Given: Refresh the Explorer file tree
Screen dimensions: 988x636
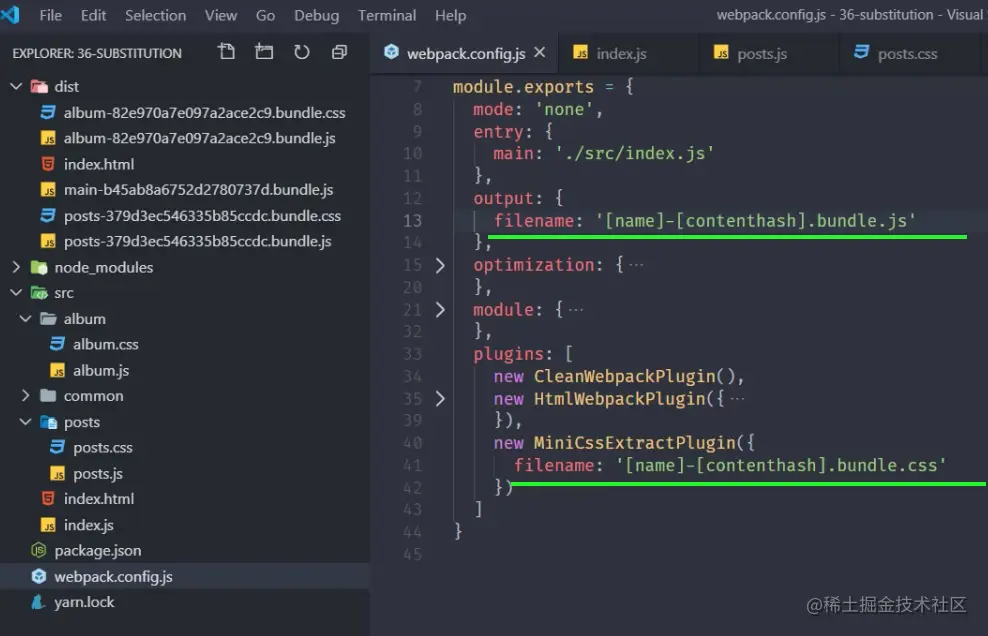Looking at the screenshot, I should [302, 52].
